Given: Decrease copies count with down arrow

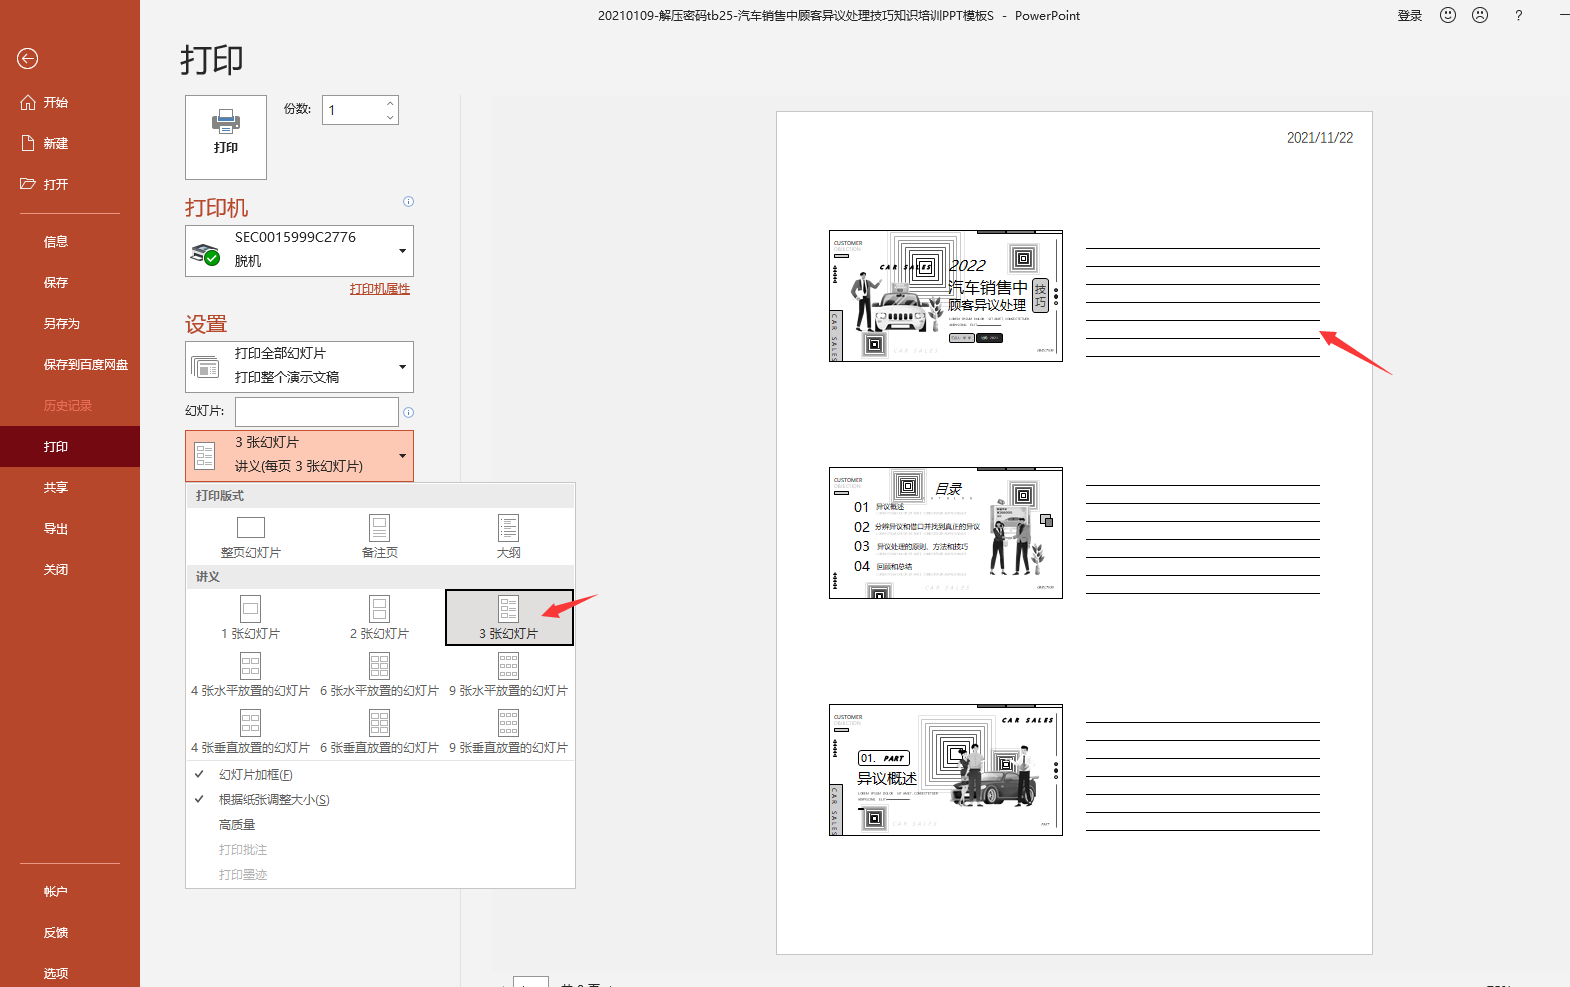Looking at the screenshot, I should [390, 117].
